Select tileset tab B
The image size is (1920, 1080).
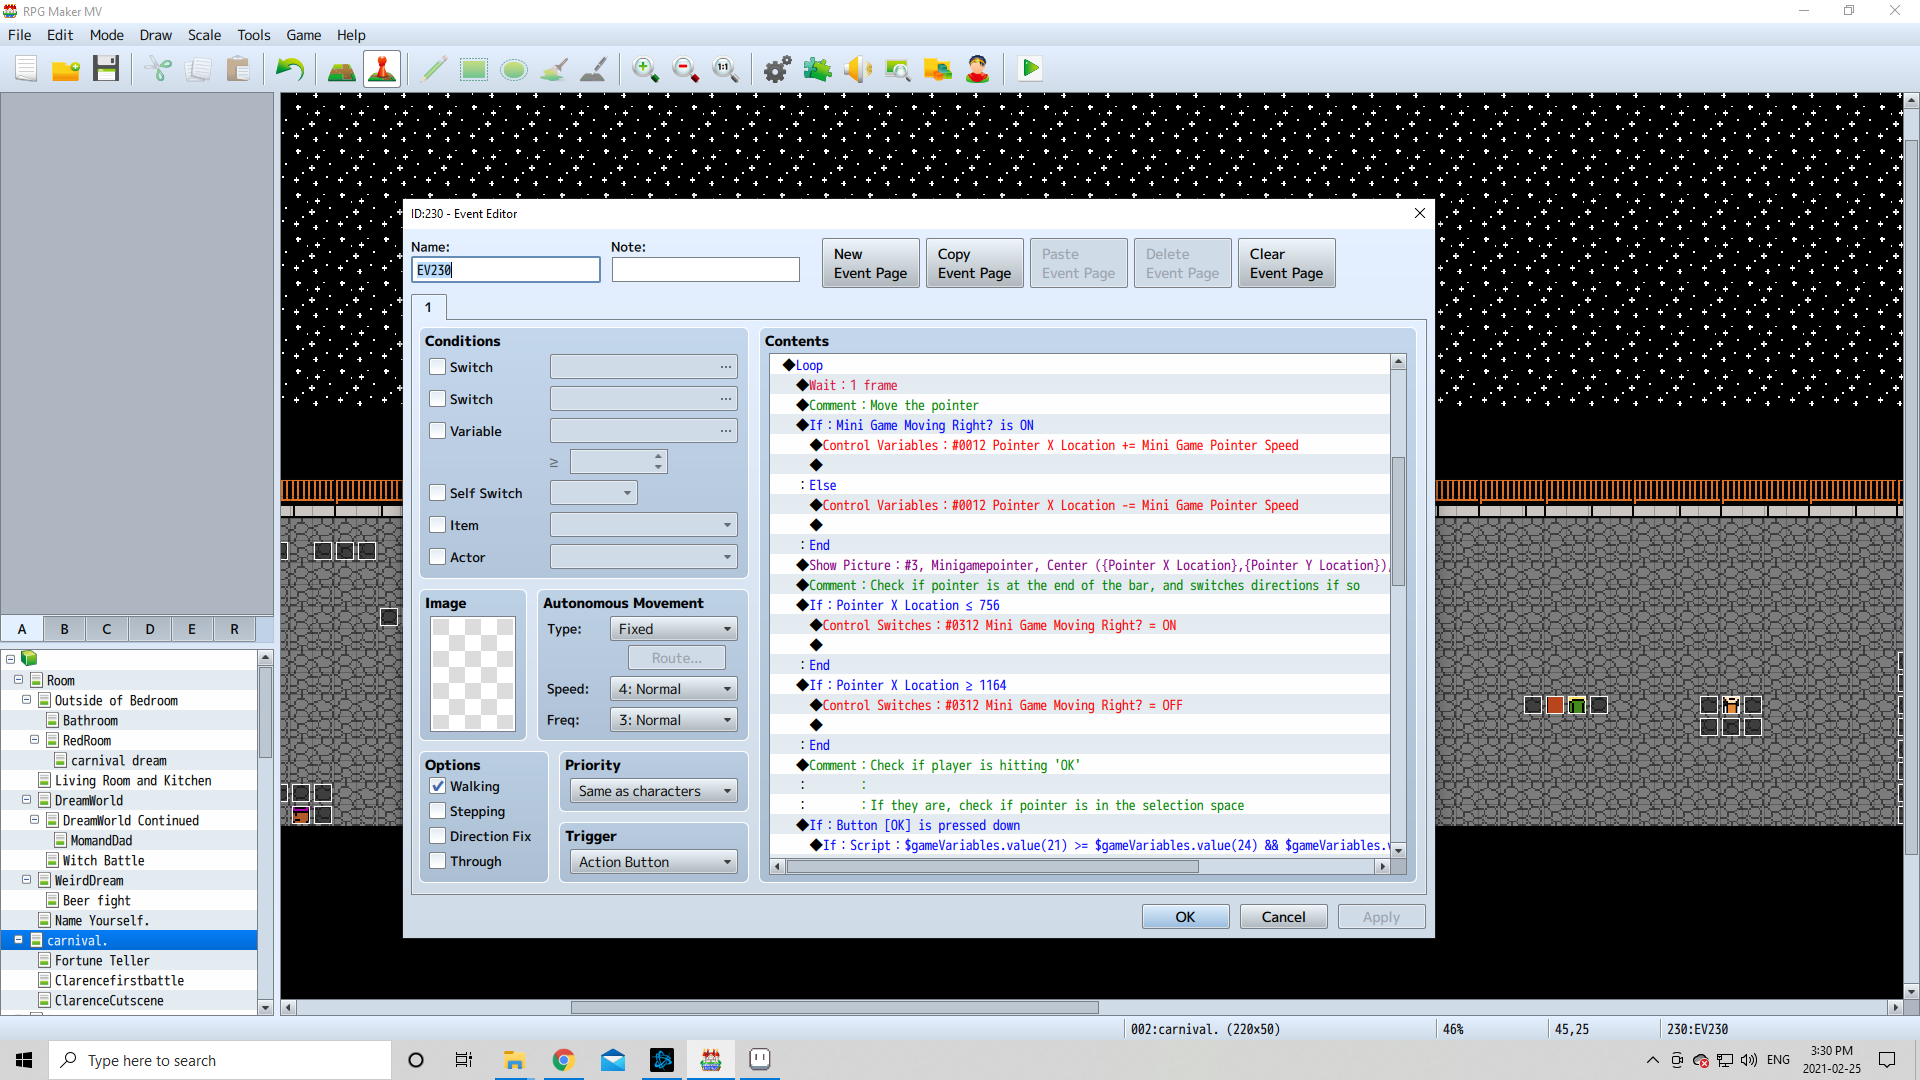coord(64,629)
